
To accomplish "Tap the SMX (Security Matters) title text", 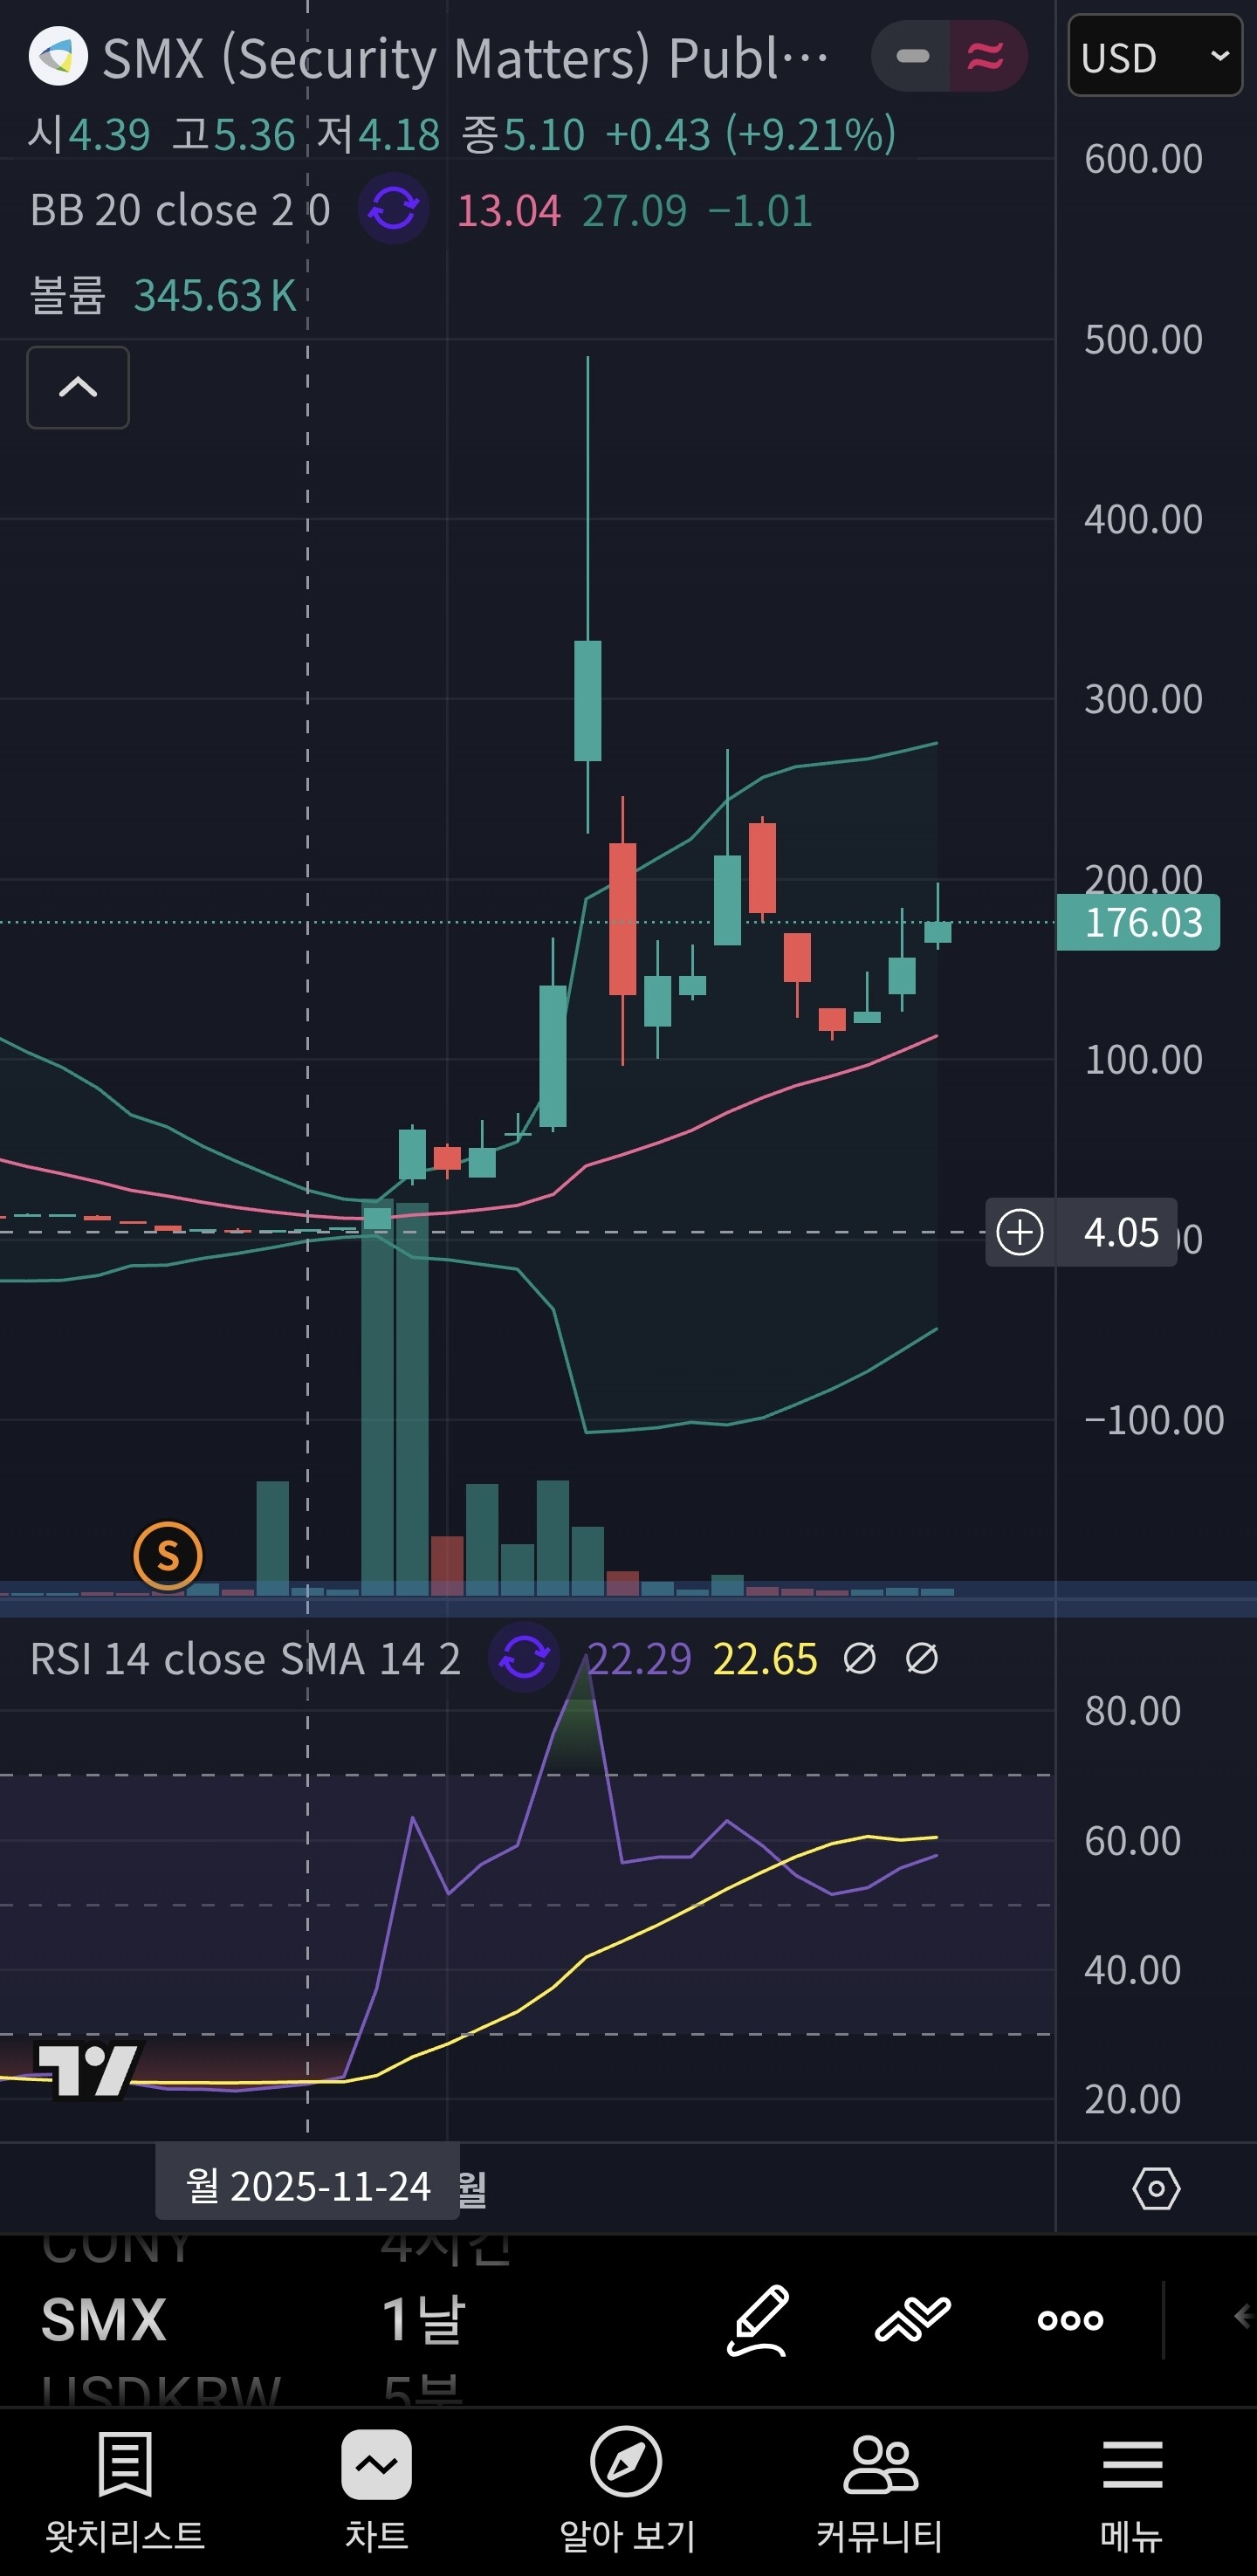I will (466, 58).
